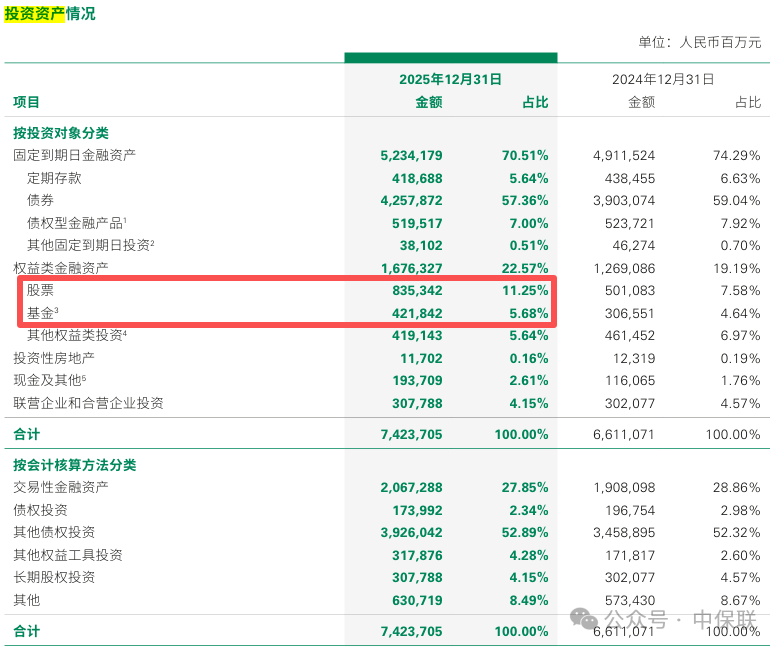
Task: Select the 2025年12月31日 column header
Action: pyautogui.click(x=450, y=78)
